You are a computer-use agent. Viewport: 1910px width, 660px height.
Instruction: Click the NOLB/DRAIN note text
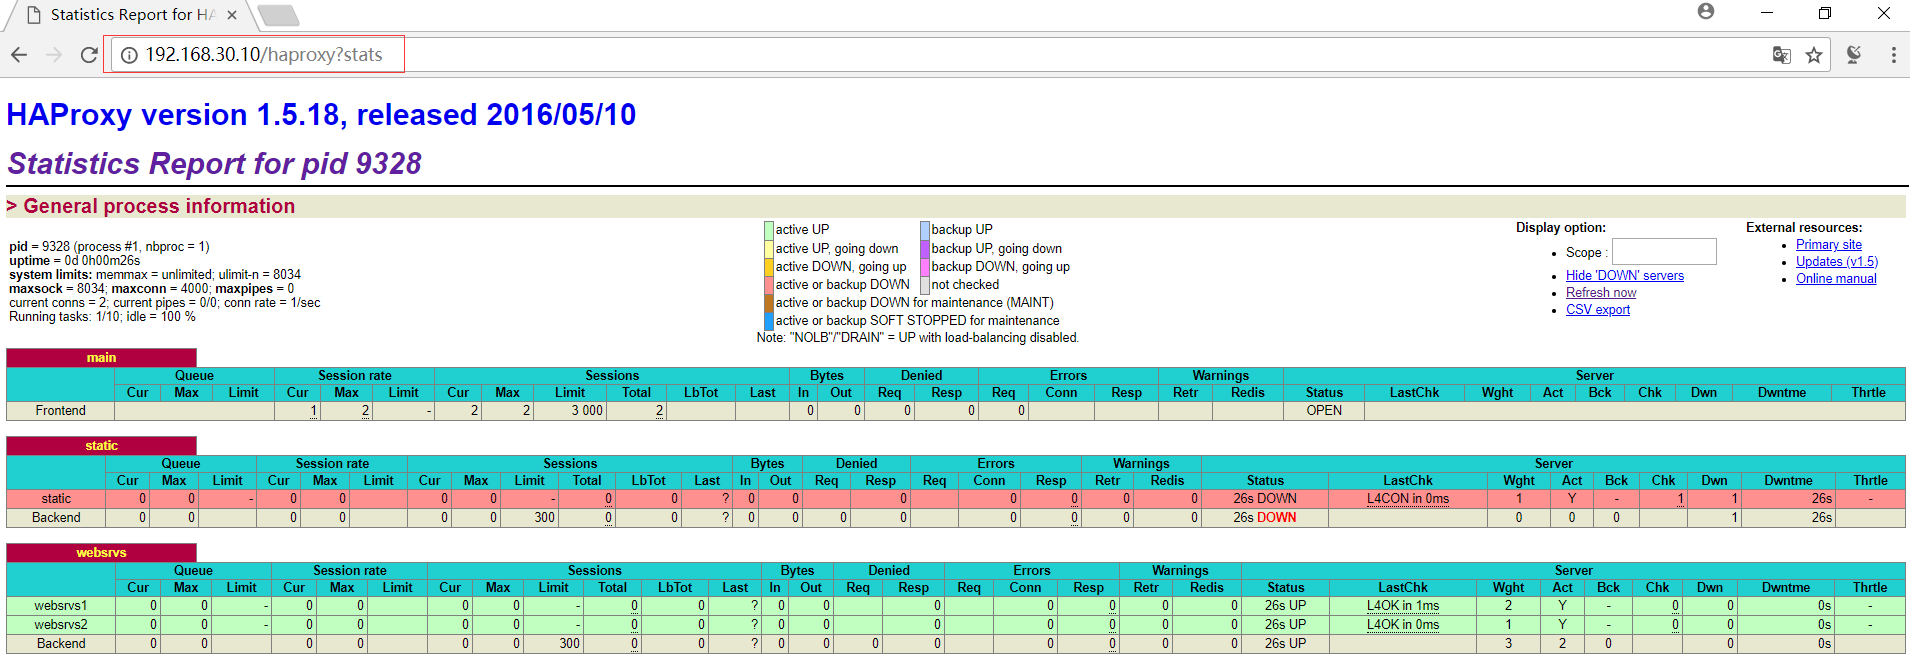click(918, 338)
